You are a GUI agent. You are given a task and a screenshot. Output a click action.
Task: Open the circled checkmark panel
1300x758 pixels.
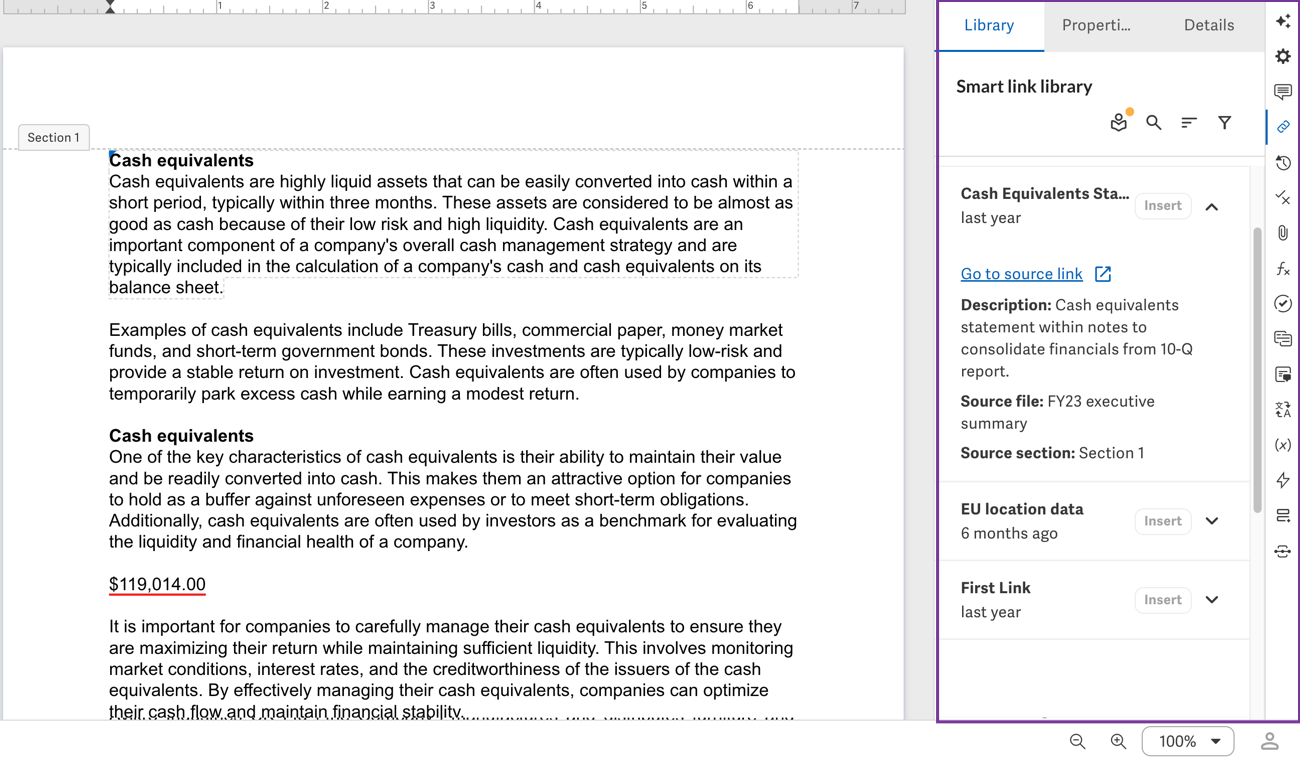[1283, 304]
